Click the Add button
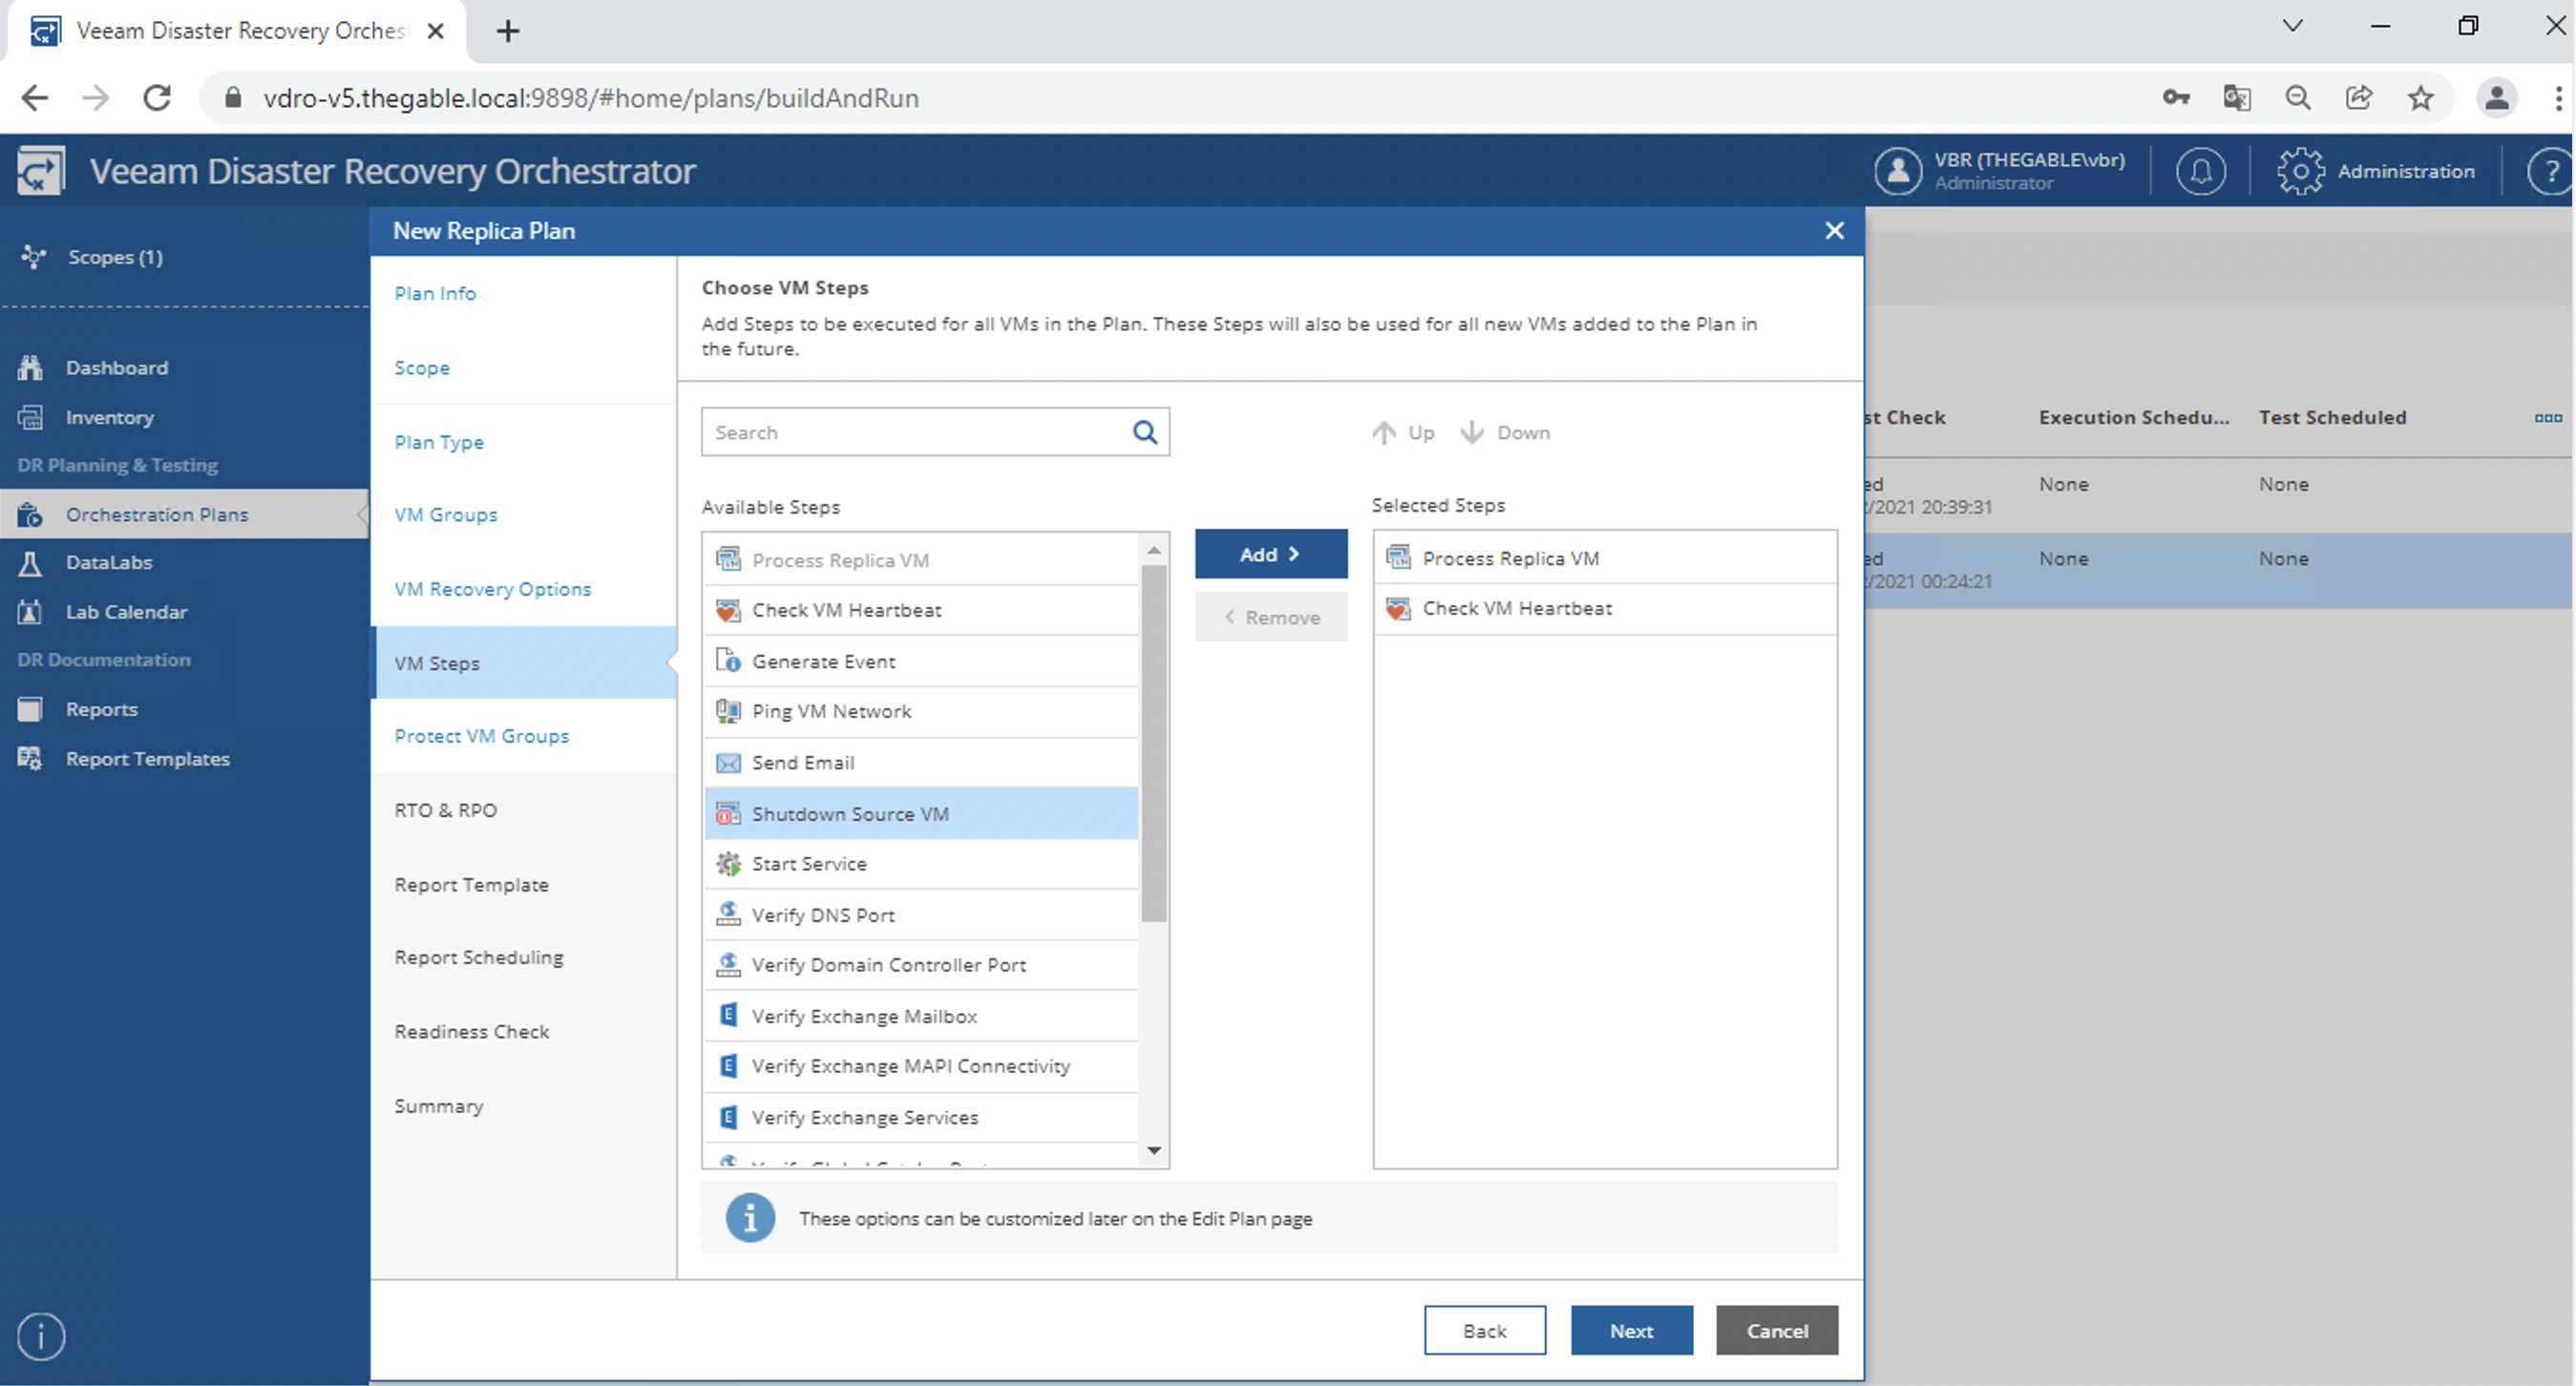This screenshot has width=2576, height=1386. coord(1271,554)
